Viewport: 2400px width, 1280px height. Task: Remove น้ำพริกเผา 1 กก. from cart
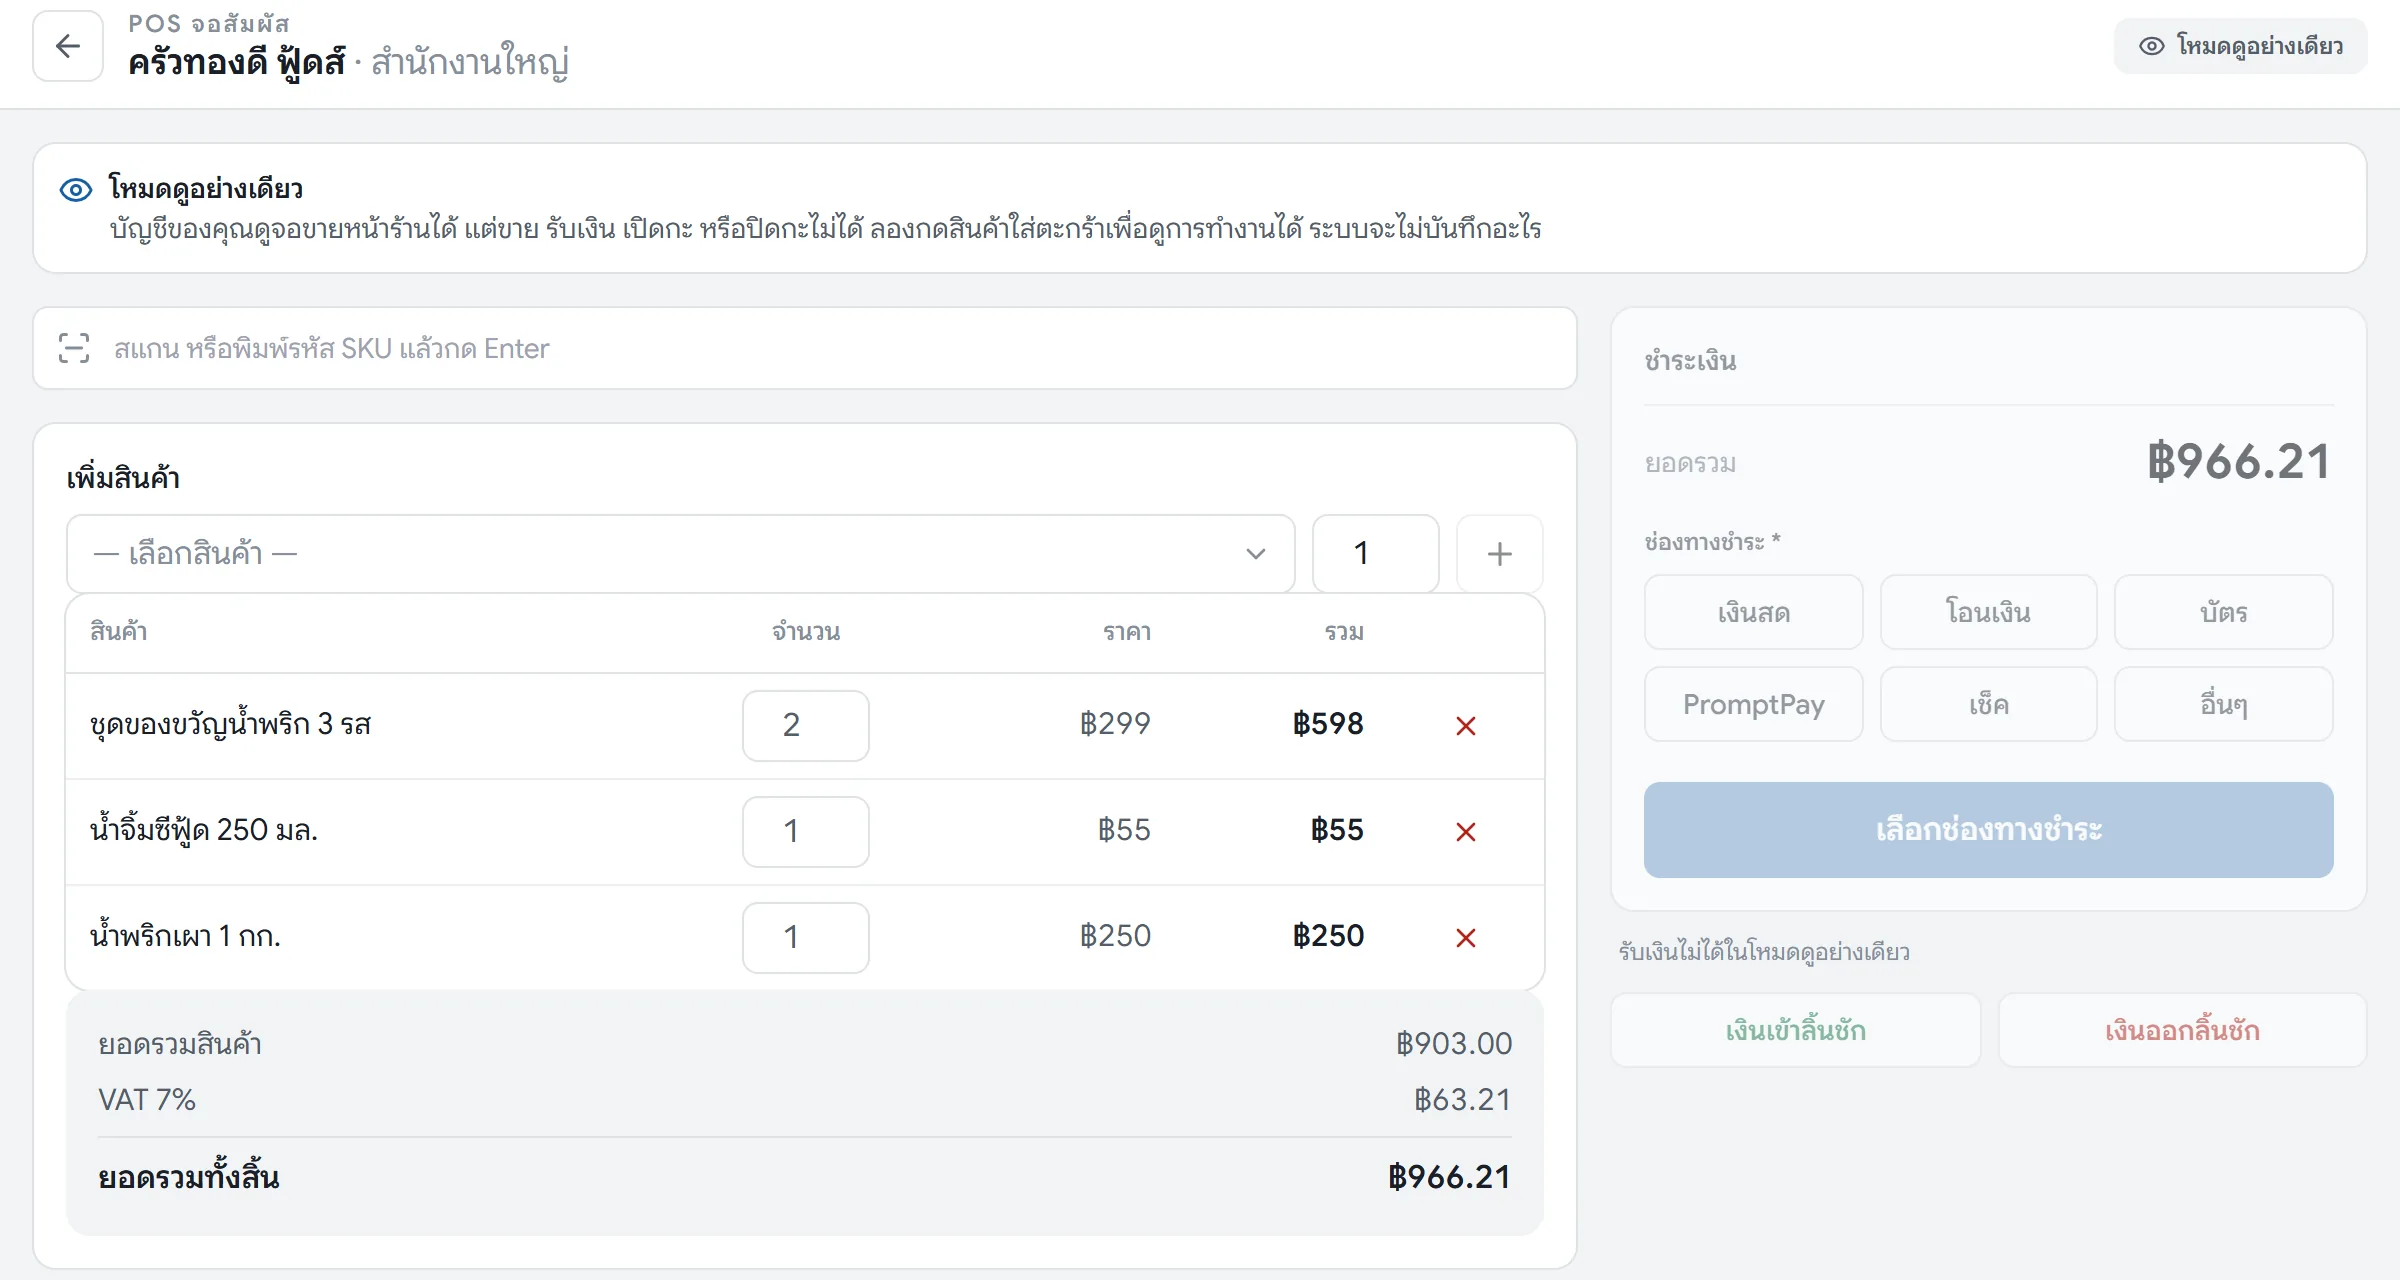[1466, 938]
